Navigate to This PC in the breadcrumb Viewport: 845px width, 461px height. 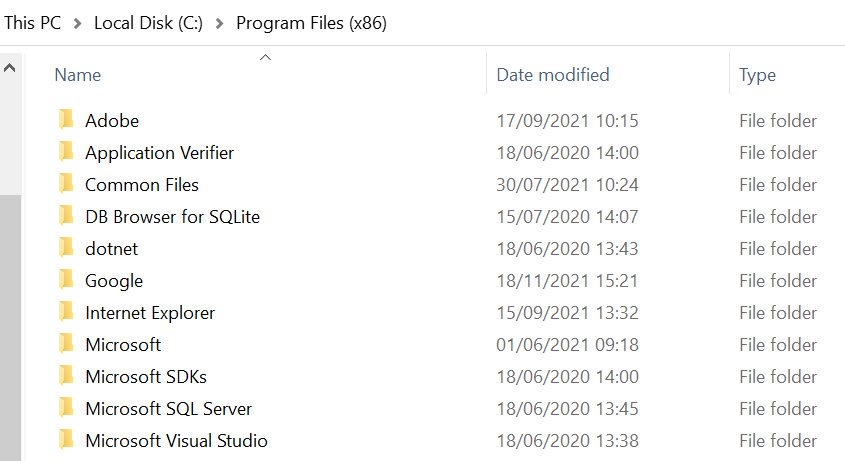[x=32, y=23]
